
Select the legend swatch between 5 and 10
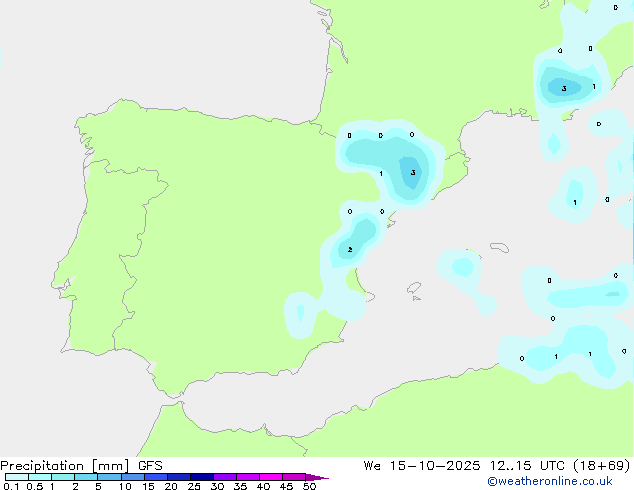click(109, 477)
